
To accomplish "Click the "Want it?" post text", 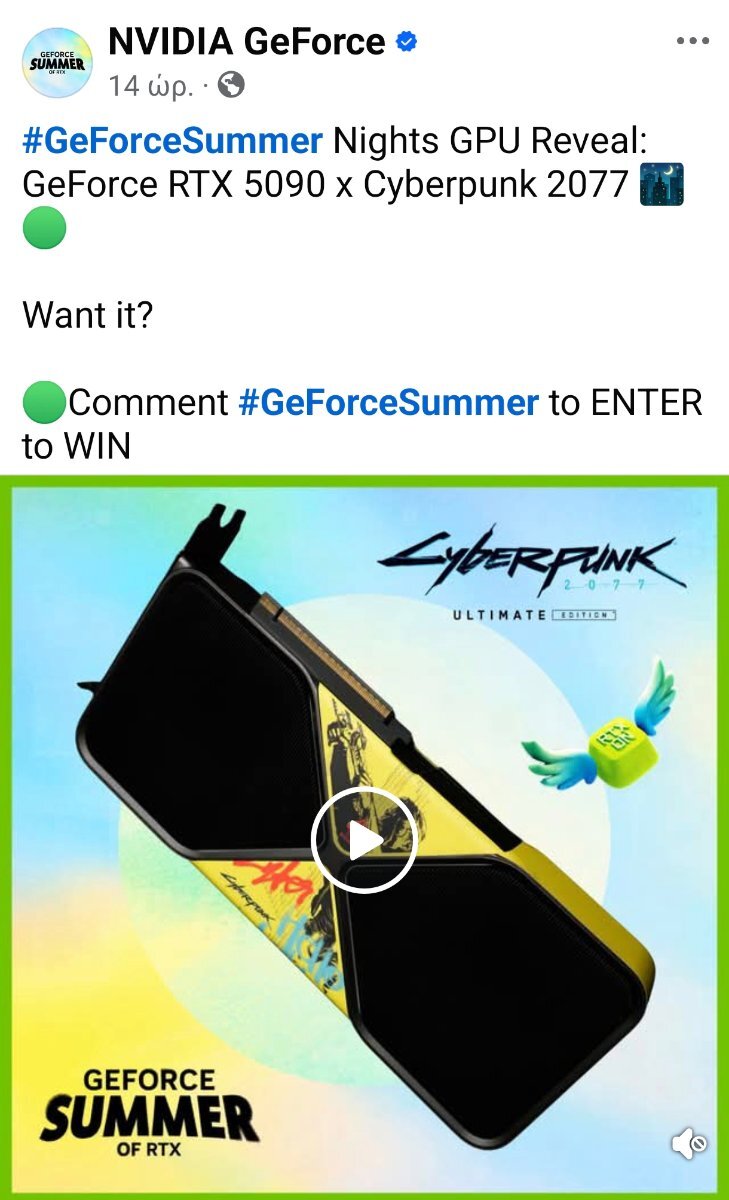I will pyautogui.click(x=88, y=316).
